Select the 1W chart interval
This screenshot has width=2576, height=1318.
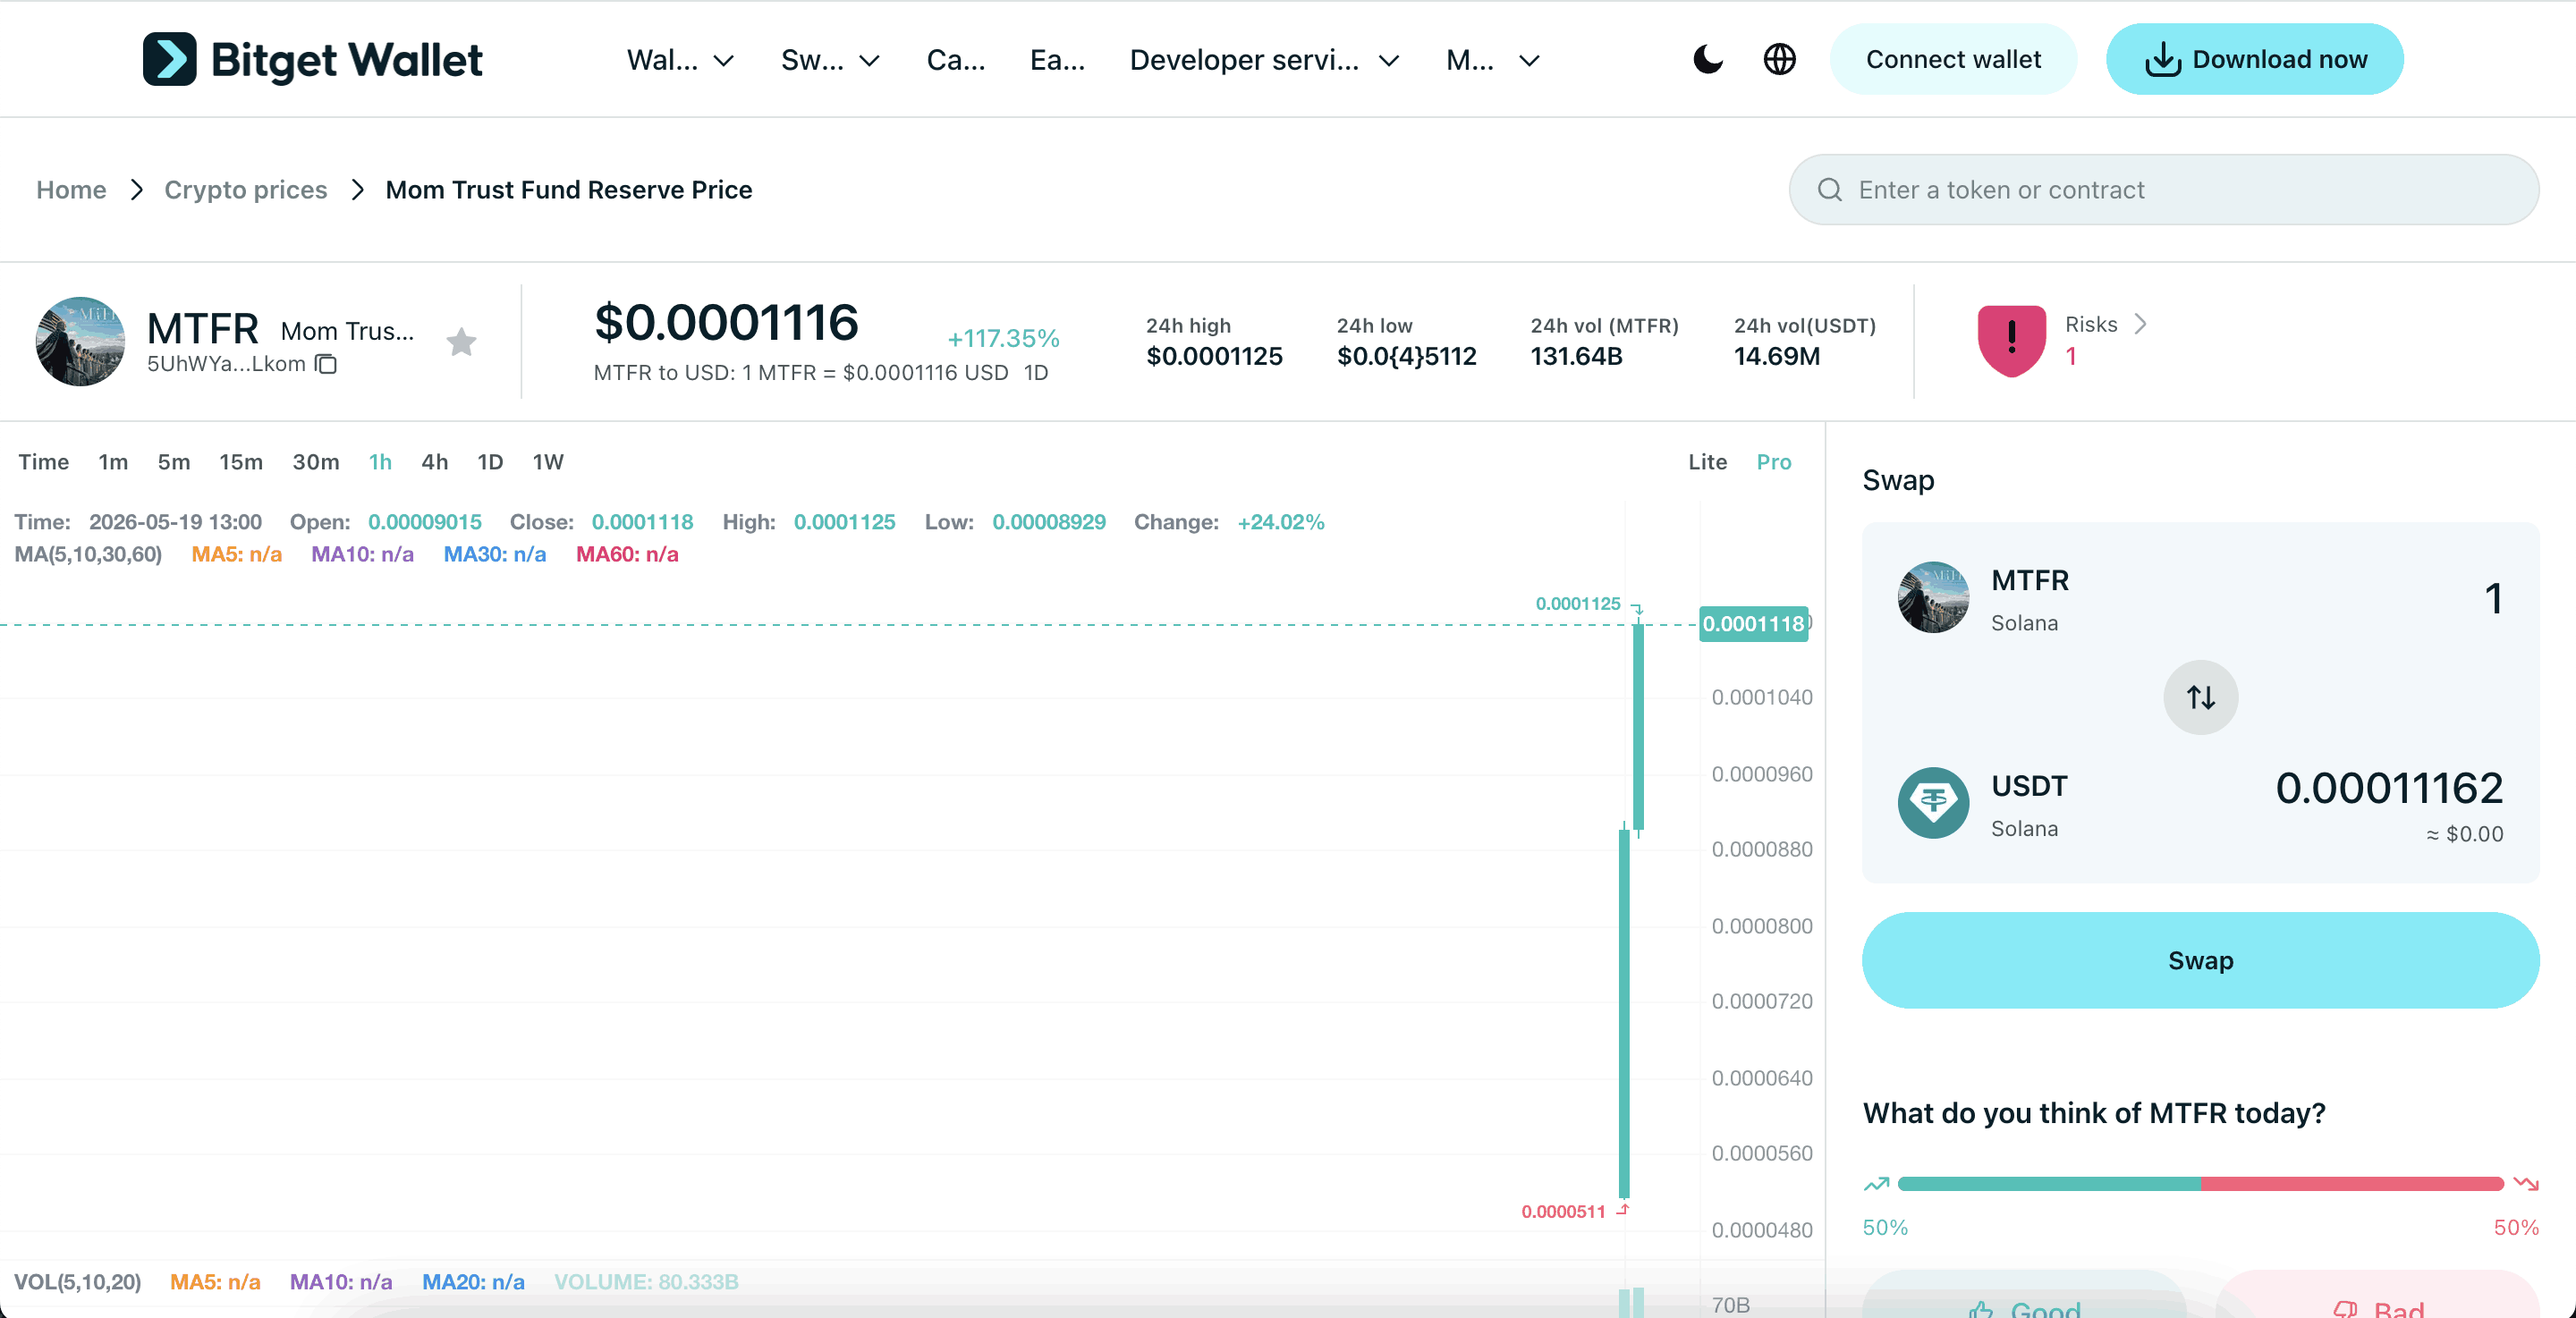[x=548, y=462]
